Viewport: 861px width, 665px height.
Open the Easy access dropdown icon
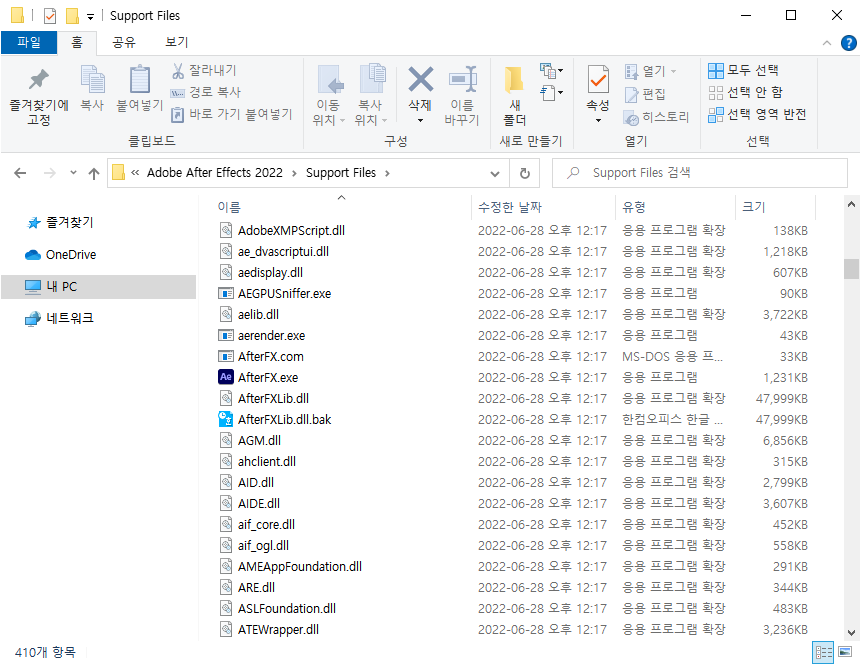point(551,93)
